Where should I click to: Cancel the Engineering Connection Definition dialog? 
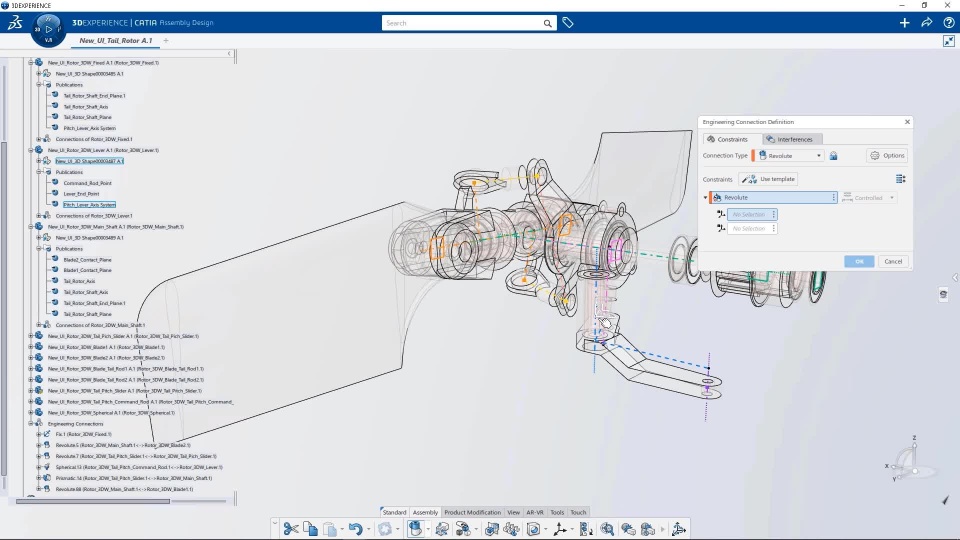[x=893, y=261]
